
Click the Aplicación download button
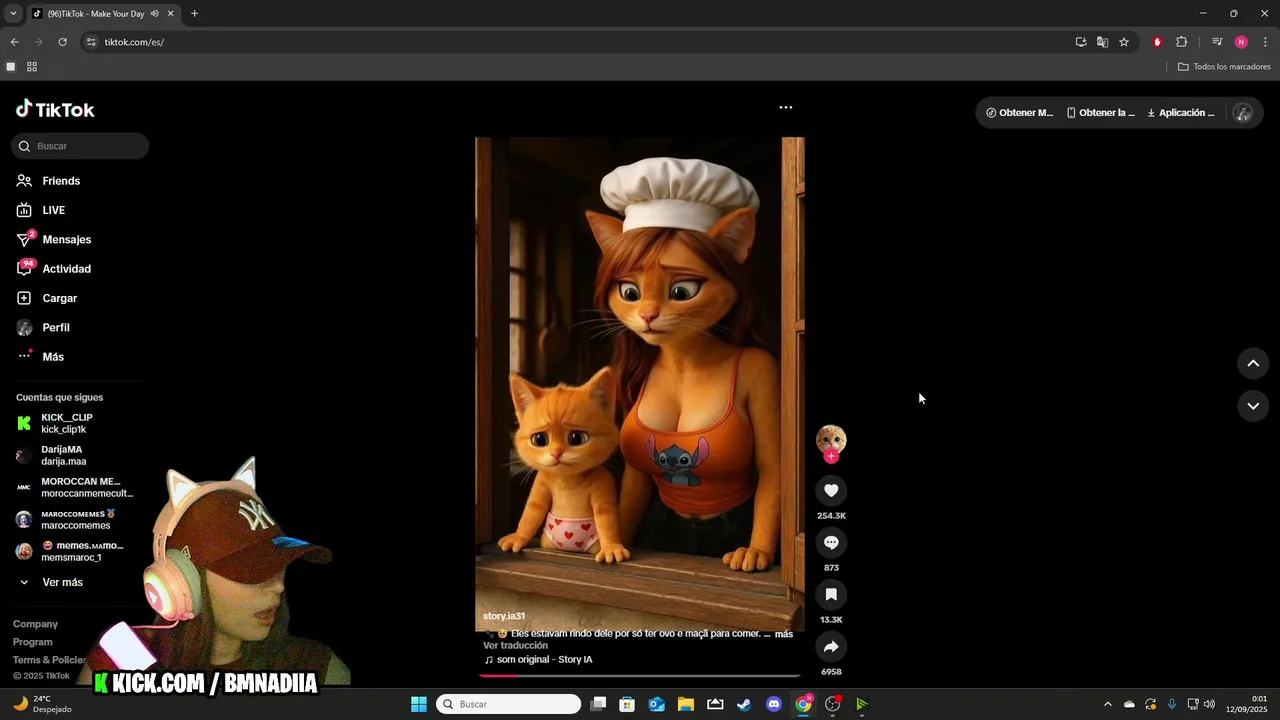point(1181,113)
